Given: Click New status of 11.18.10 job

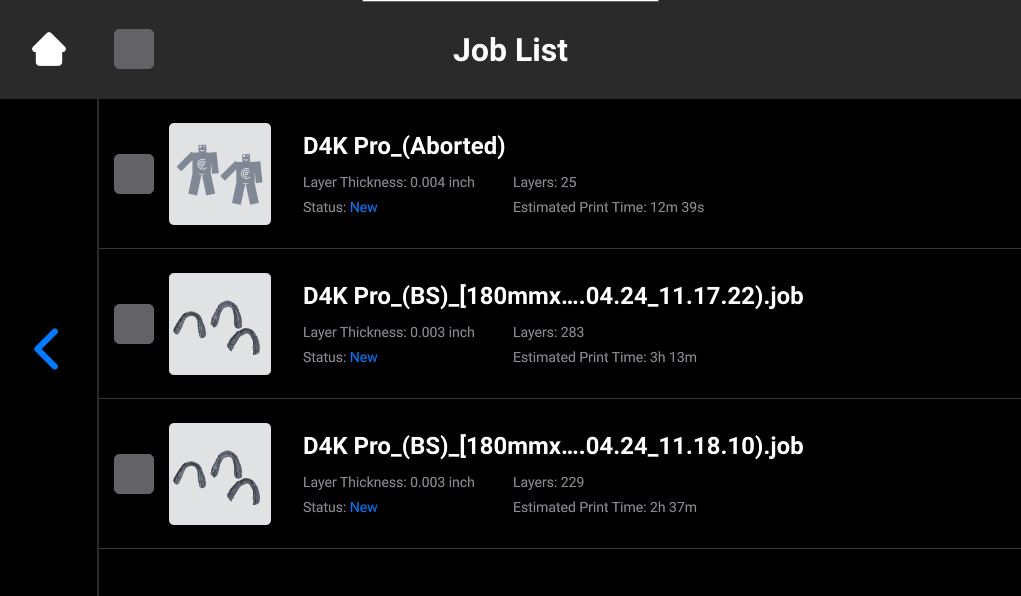Looking at the screenshot, I should pos(363,507).
